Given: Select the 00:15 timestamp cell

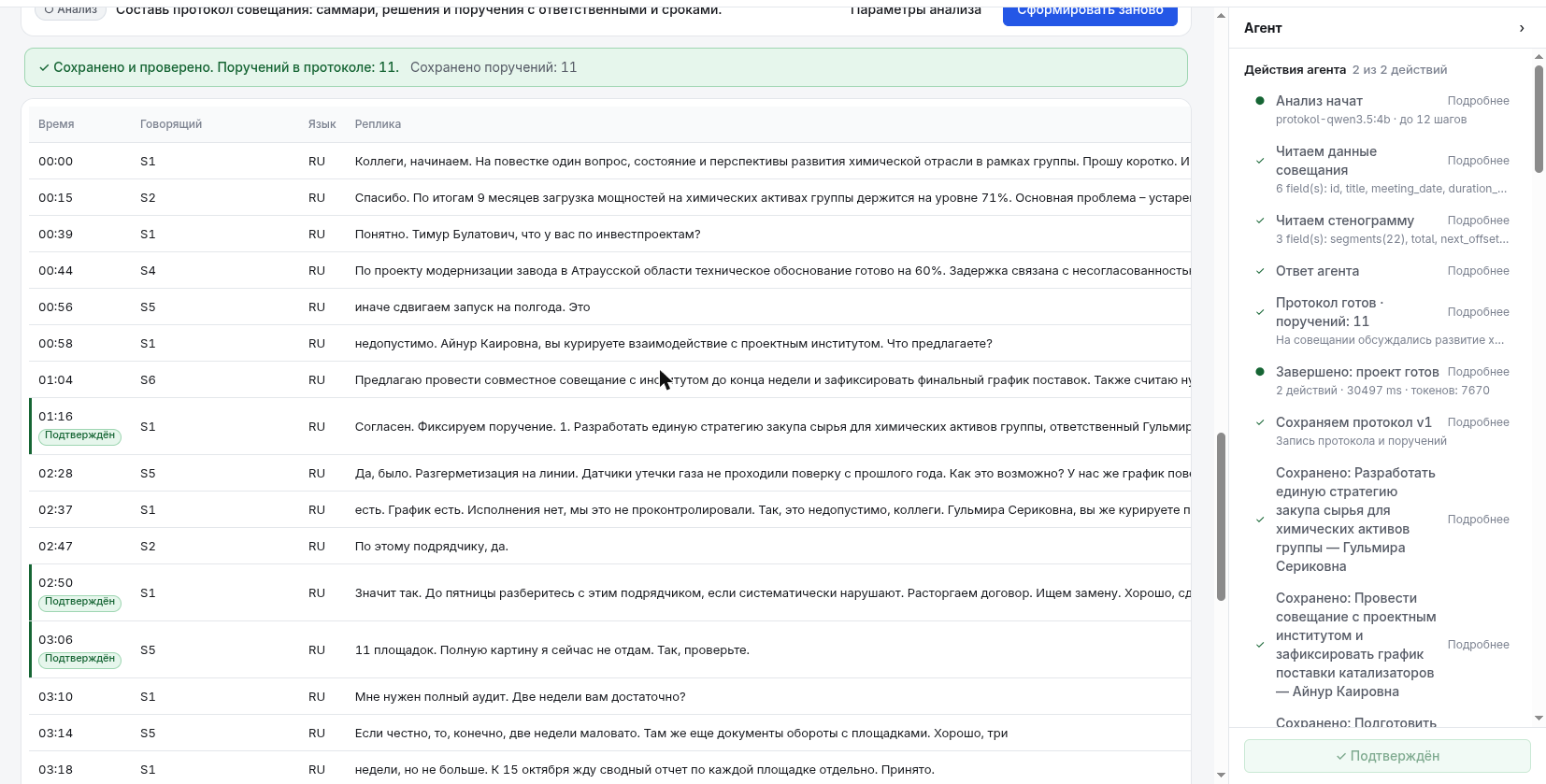Looking at the screenshot, I should point(56,197).
